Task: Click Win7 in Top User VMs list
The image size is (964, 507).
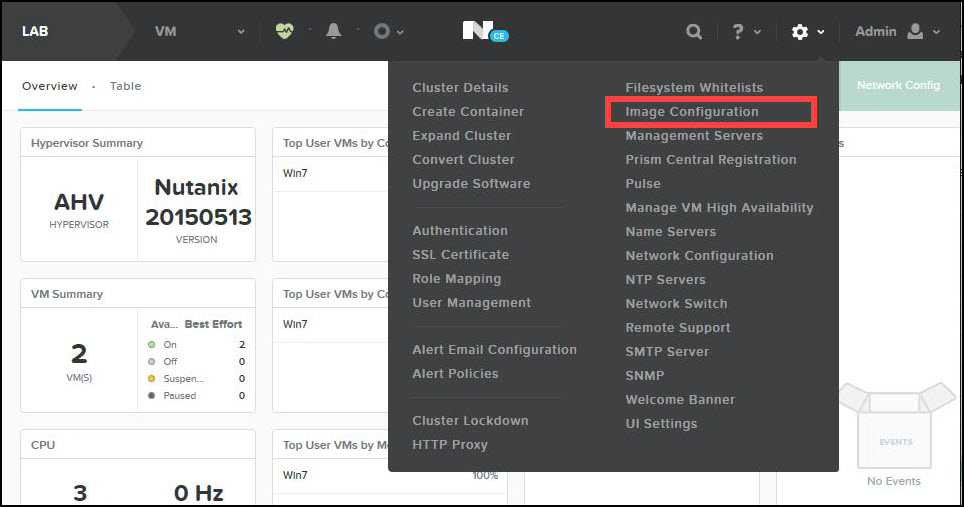Action: click(295, 172)
